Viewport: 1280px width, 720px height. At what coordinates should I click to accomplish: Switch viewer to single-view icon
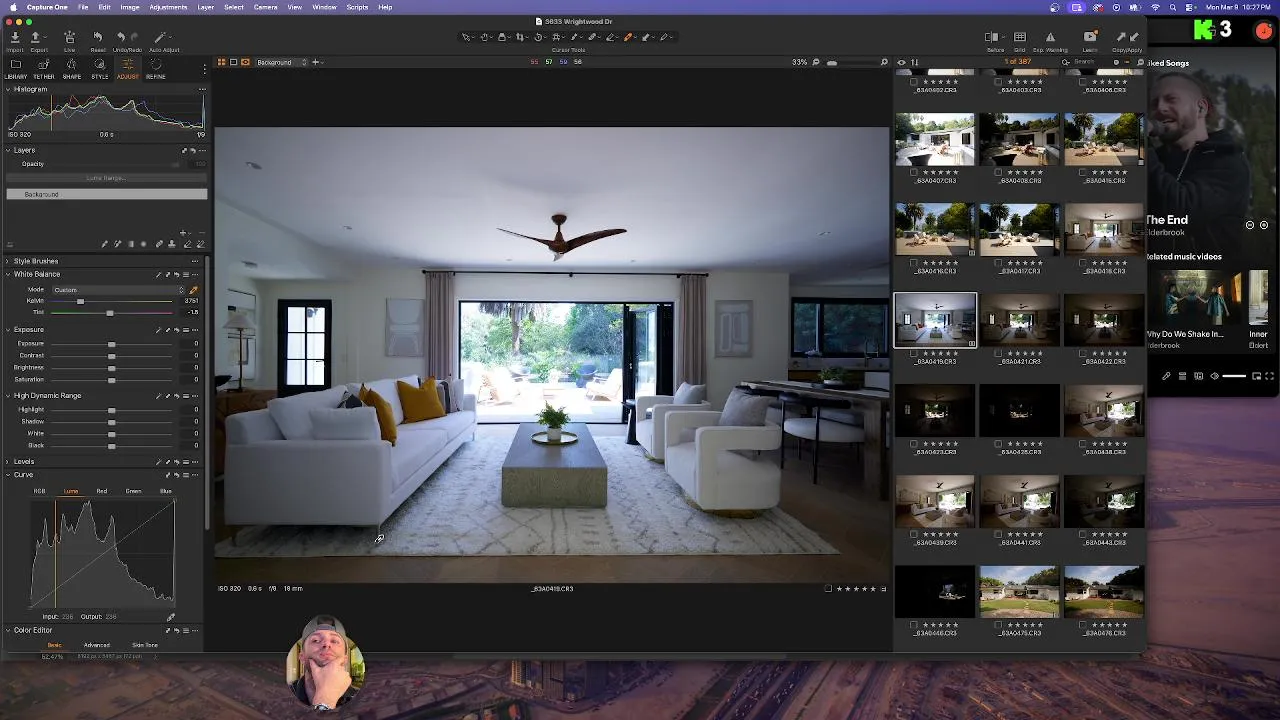[233, 62]
